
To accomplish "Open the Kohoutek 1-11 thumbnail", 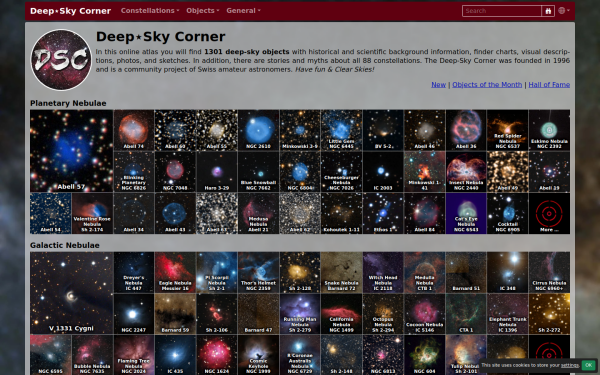I will (341, 213).
